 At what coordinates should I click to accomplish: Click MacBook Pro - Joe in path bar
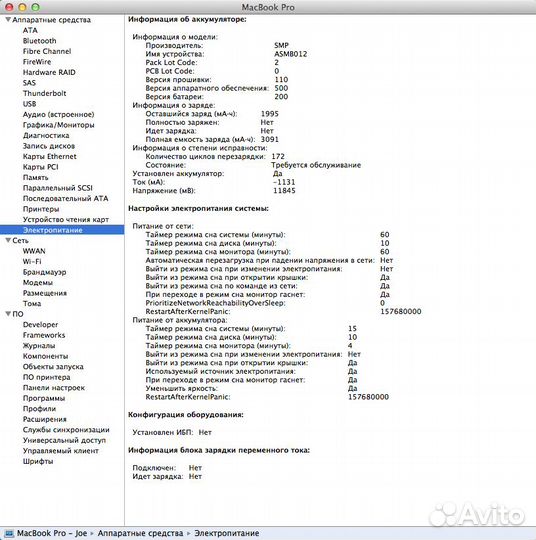click(52, 533)
